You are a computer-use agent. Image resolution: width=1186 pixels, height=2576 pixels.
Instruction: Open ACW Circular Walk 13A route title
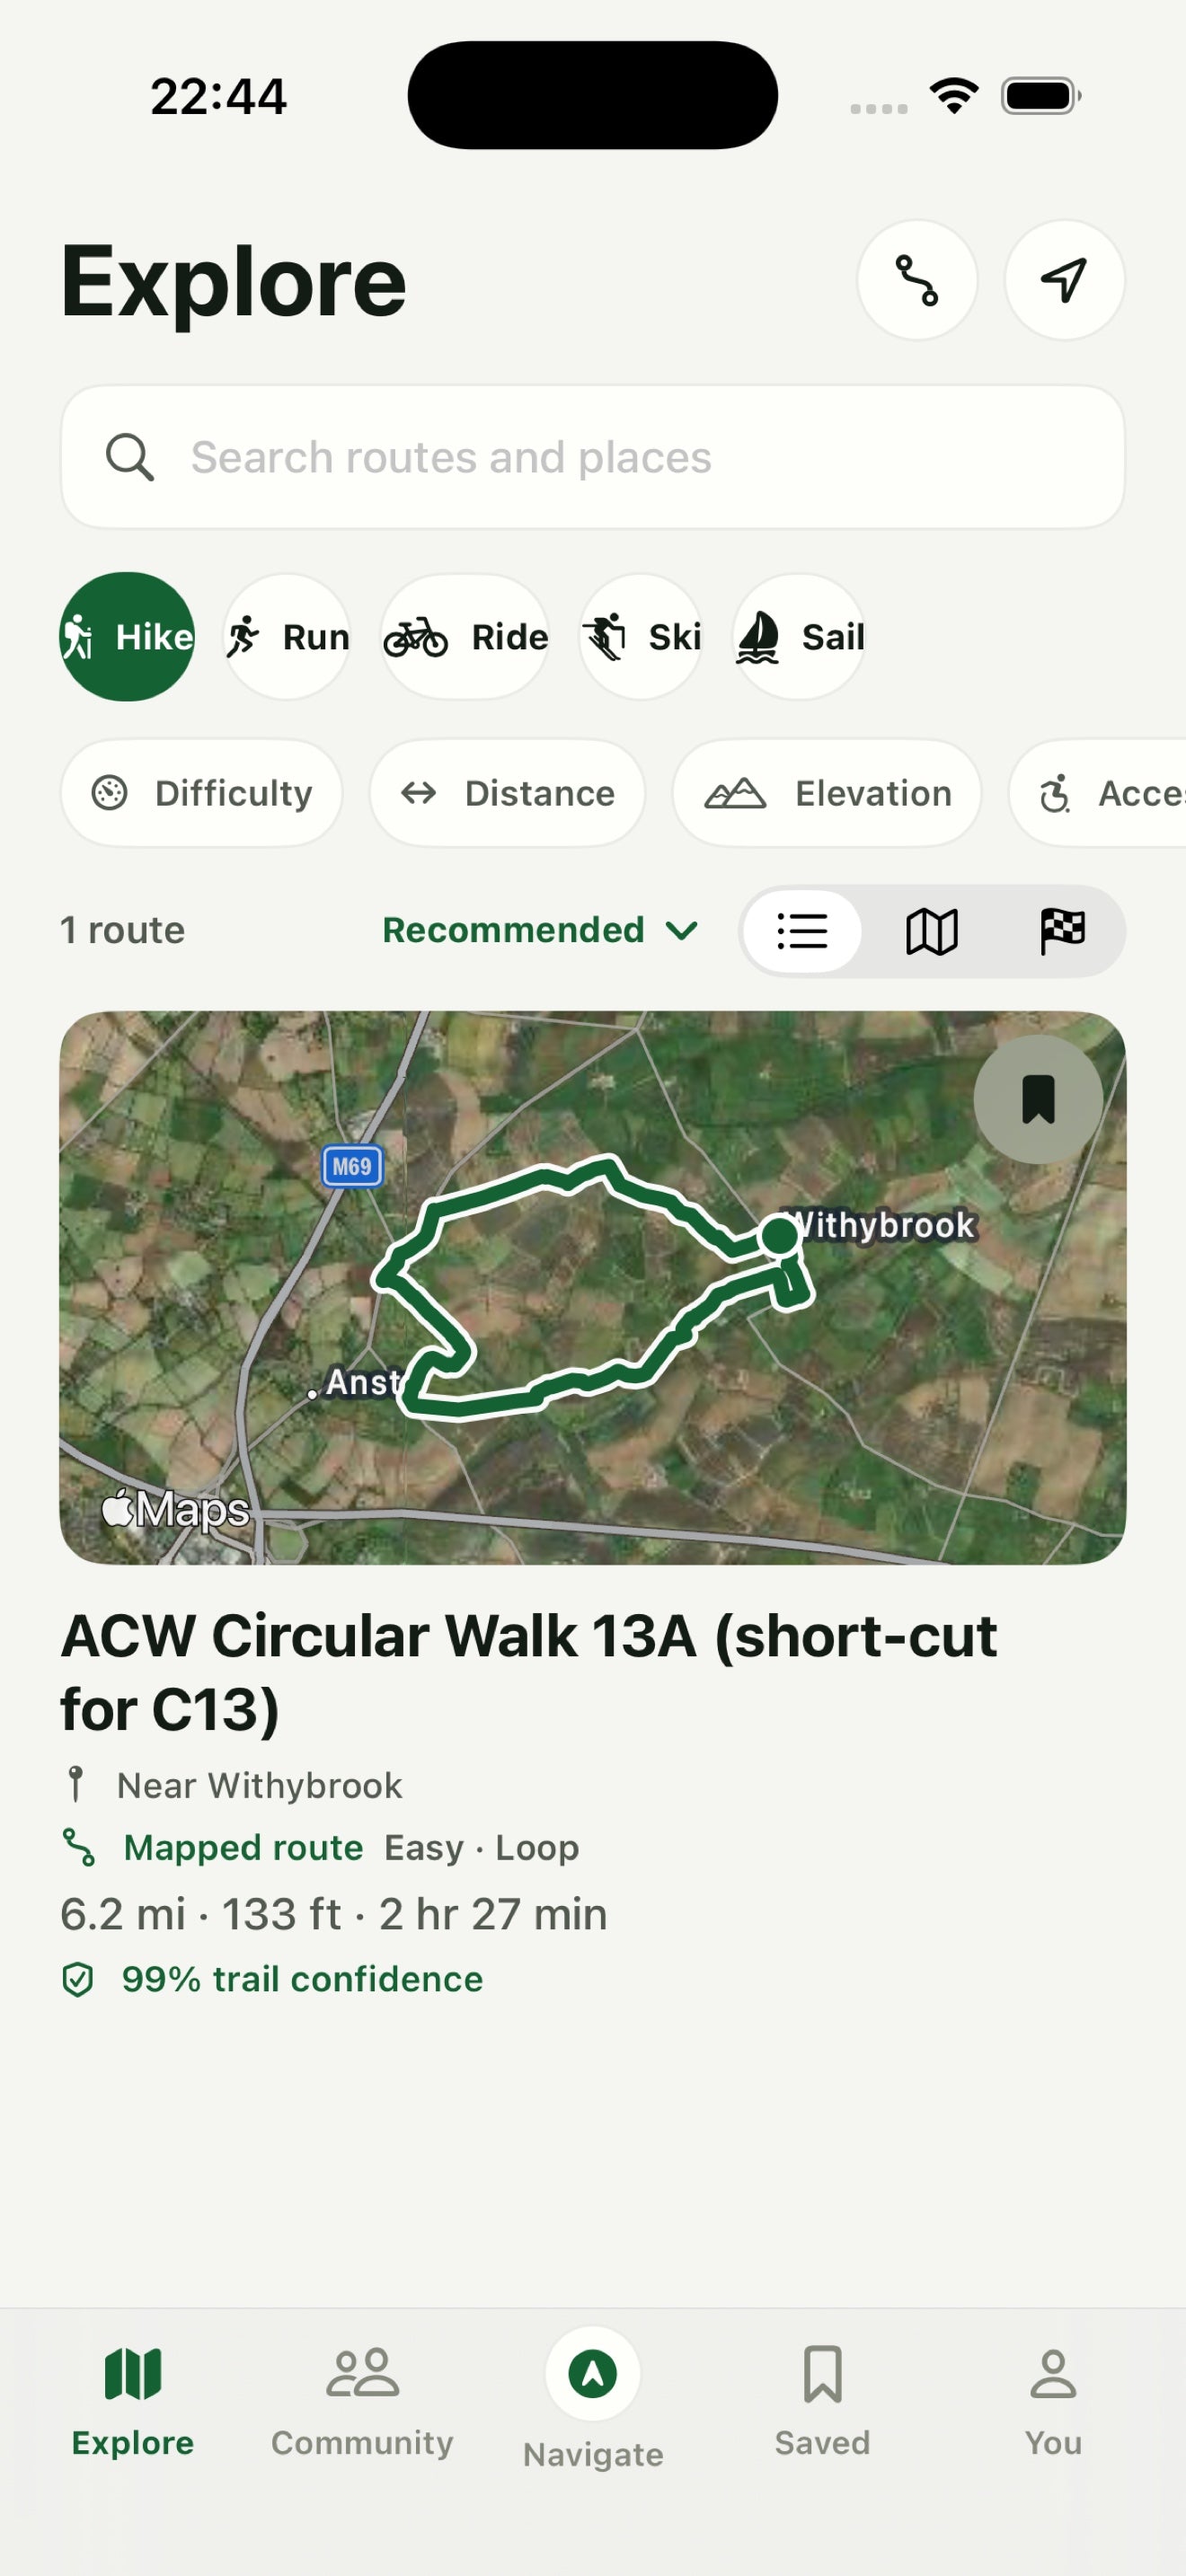click(x=529, y=1672)
